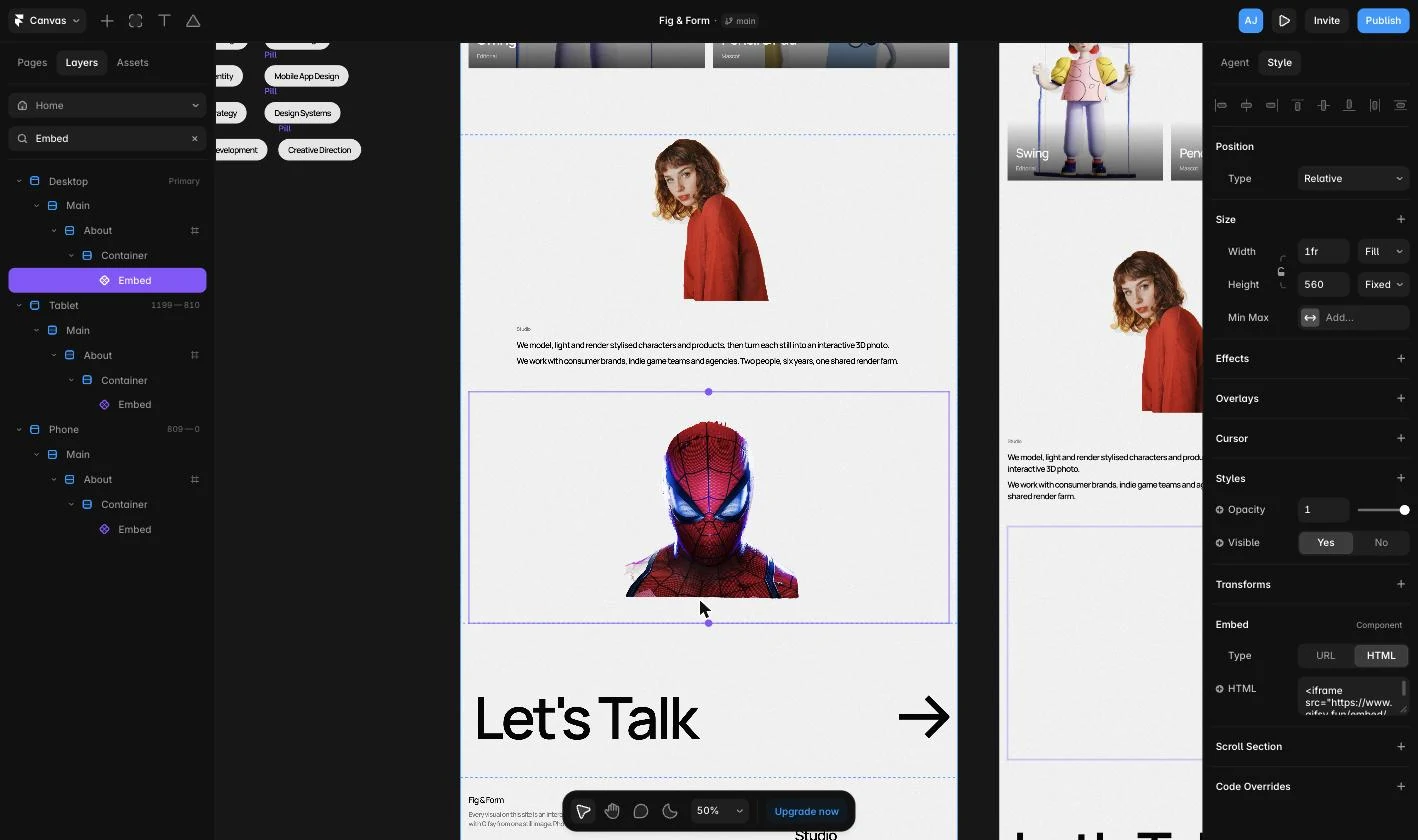The height and width of the screenshot is (840, 1418).
Task: Align the layer to the bottom edge
Action: point(1349,105)
